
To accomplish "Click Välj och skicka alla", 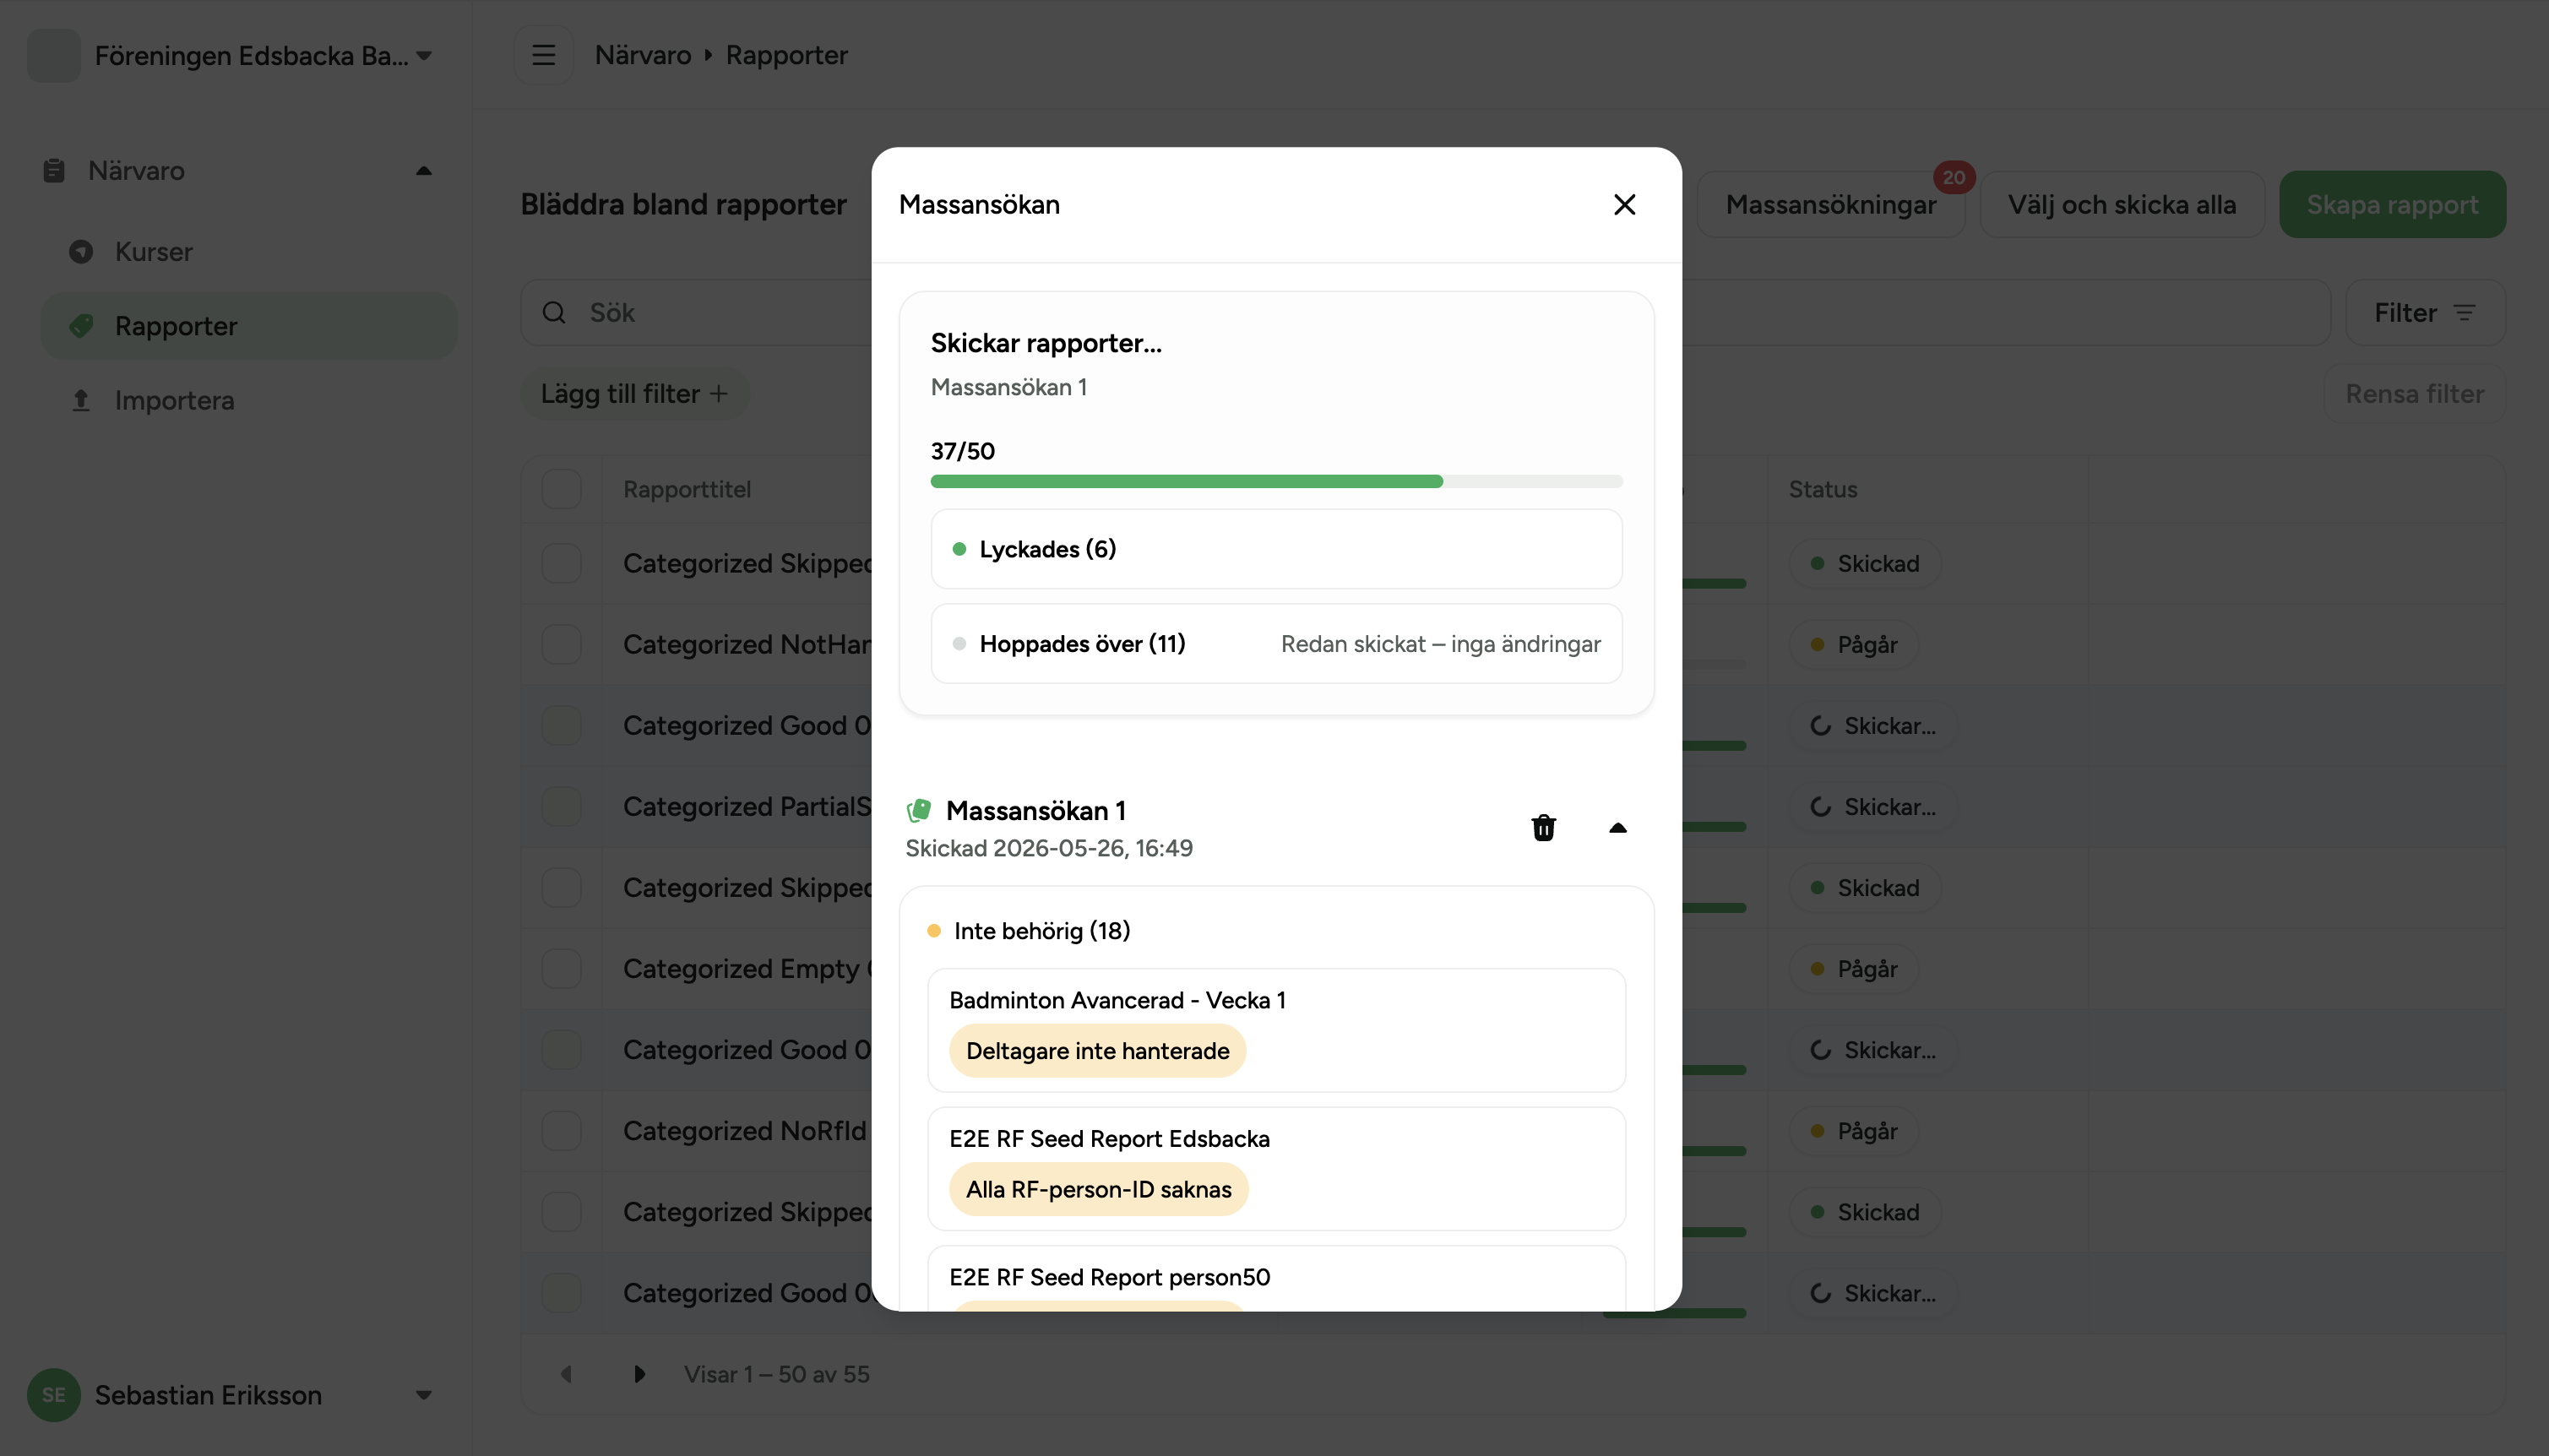I will coord(2121,204).
